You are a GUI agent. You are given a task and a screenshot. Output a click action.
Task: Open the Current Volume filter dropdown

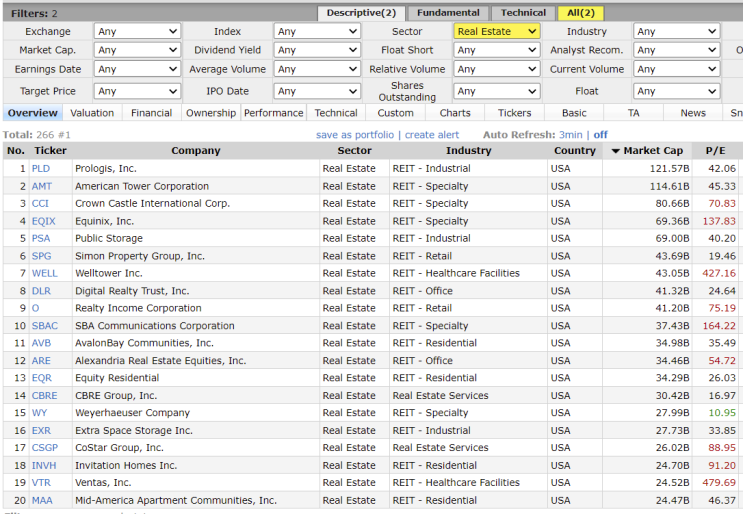click(676, 69)
